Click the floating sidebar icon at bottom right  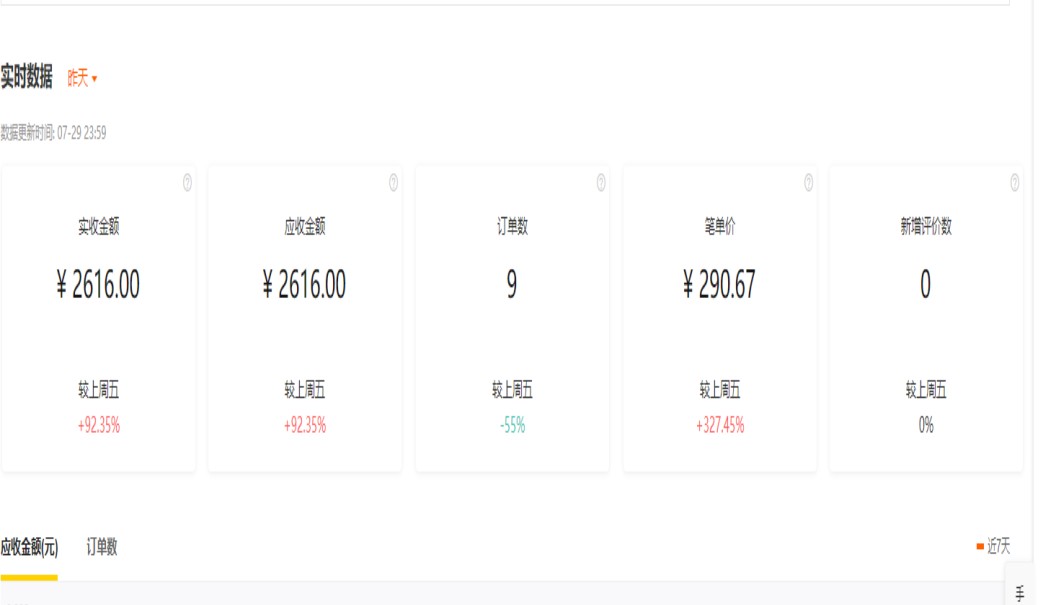tap(1020, 591)
